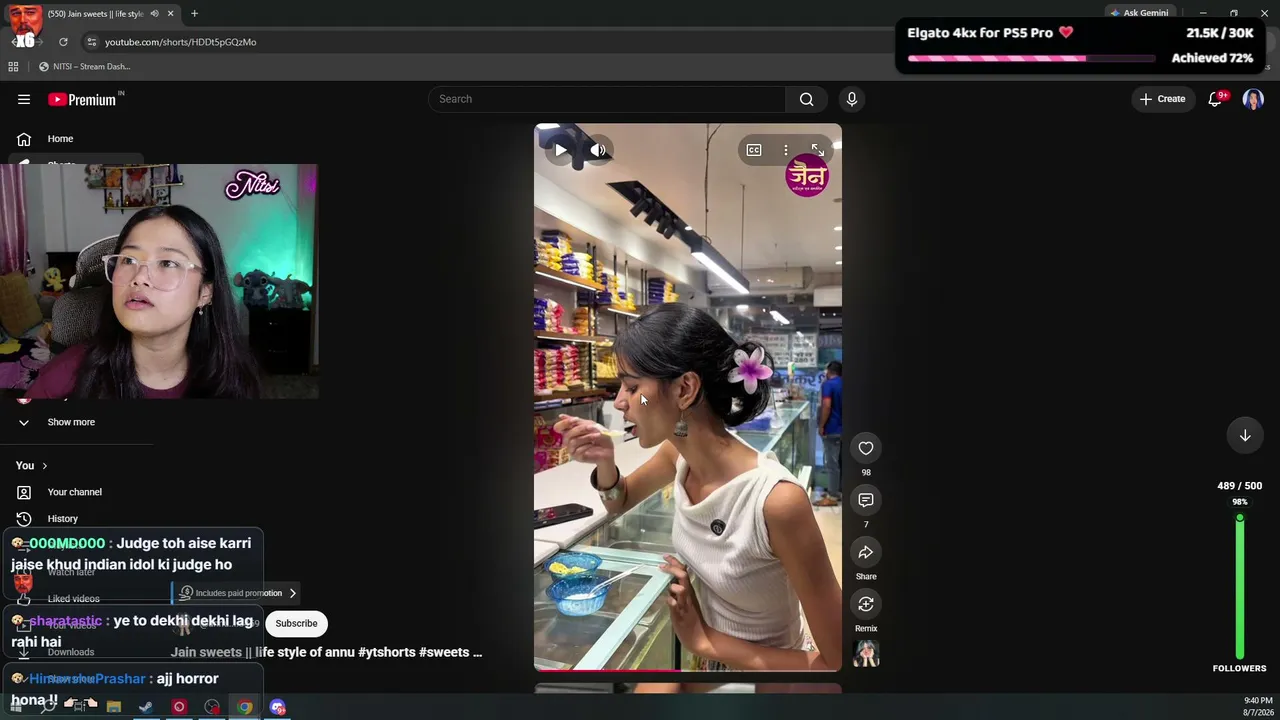1280x720 pixels.
Task: Open Home in the sidebar
Action: pos(76,139)
